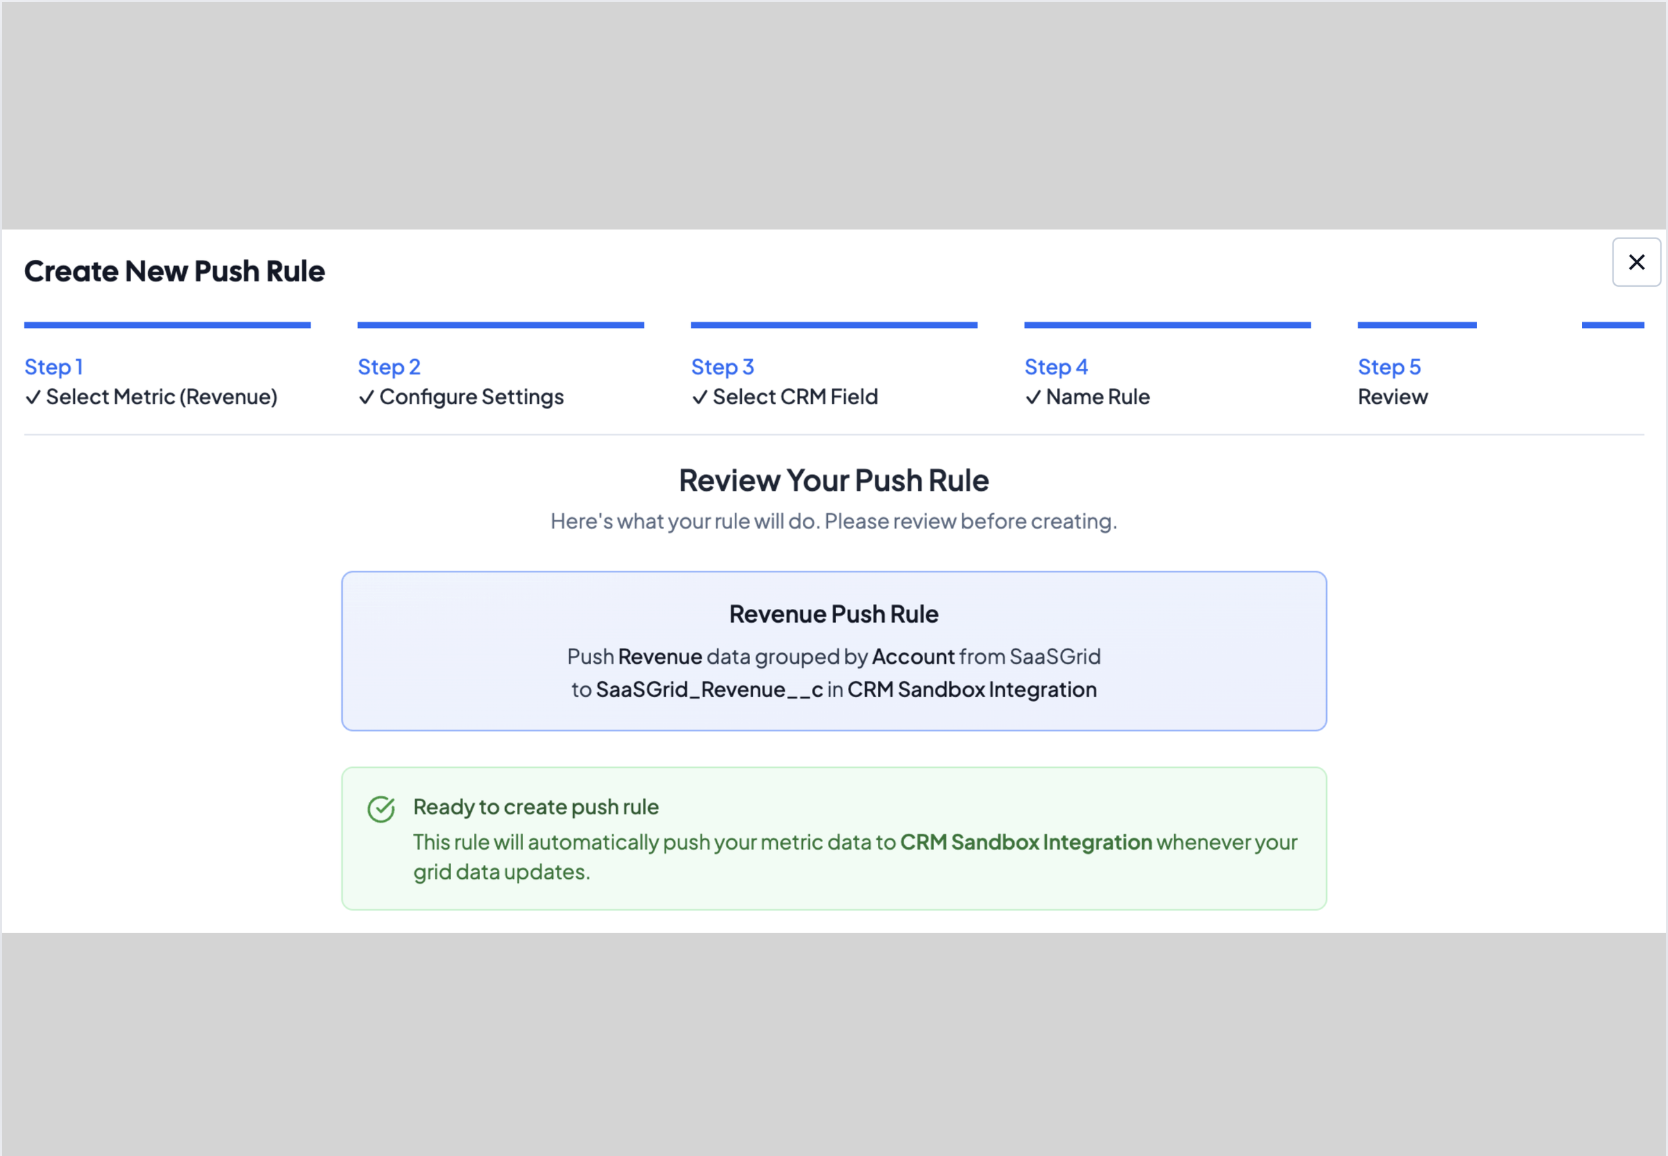Click the Step 1 progress bar
The width and height of the screenshot is (1668, 1156).
click(x=167, y=325)
